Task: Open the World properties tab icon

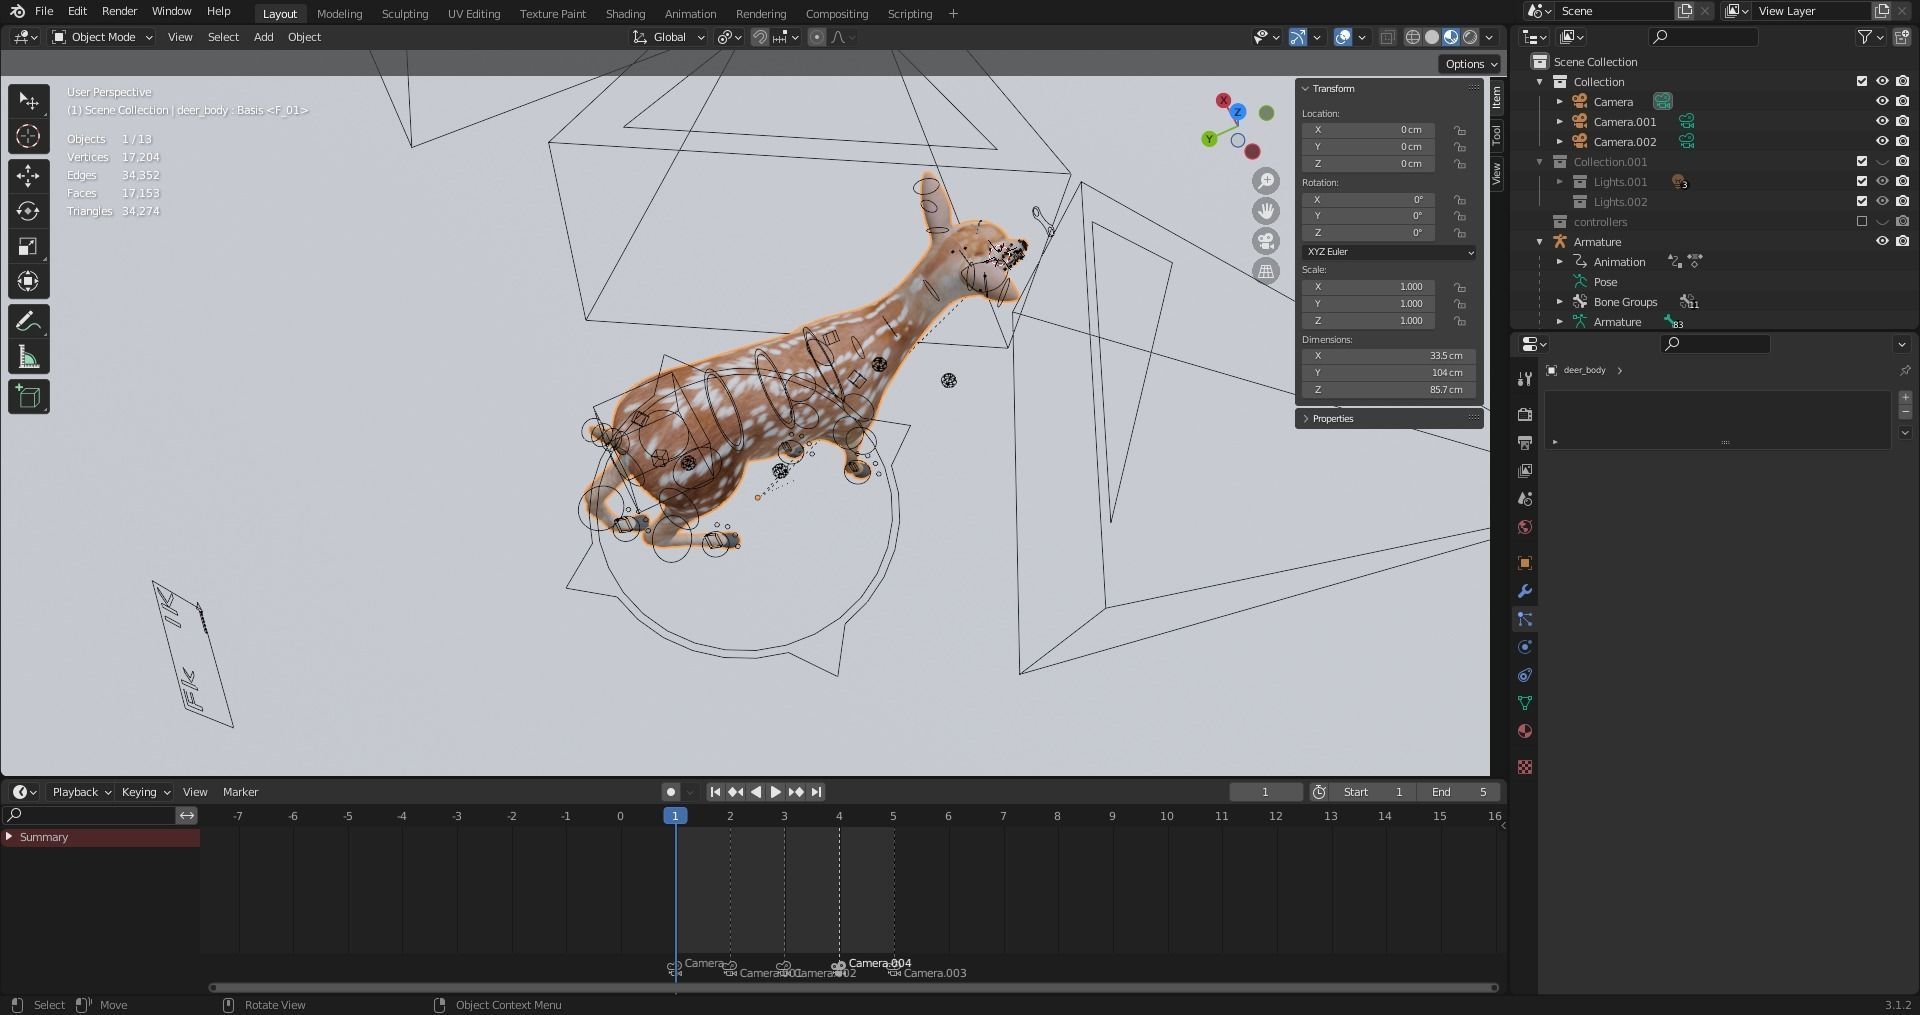Action: coord(1525,527)
